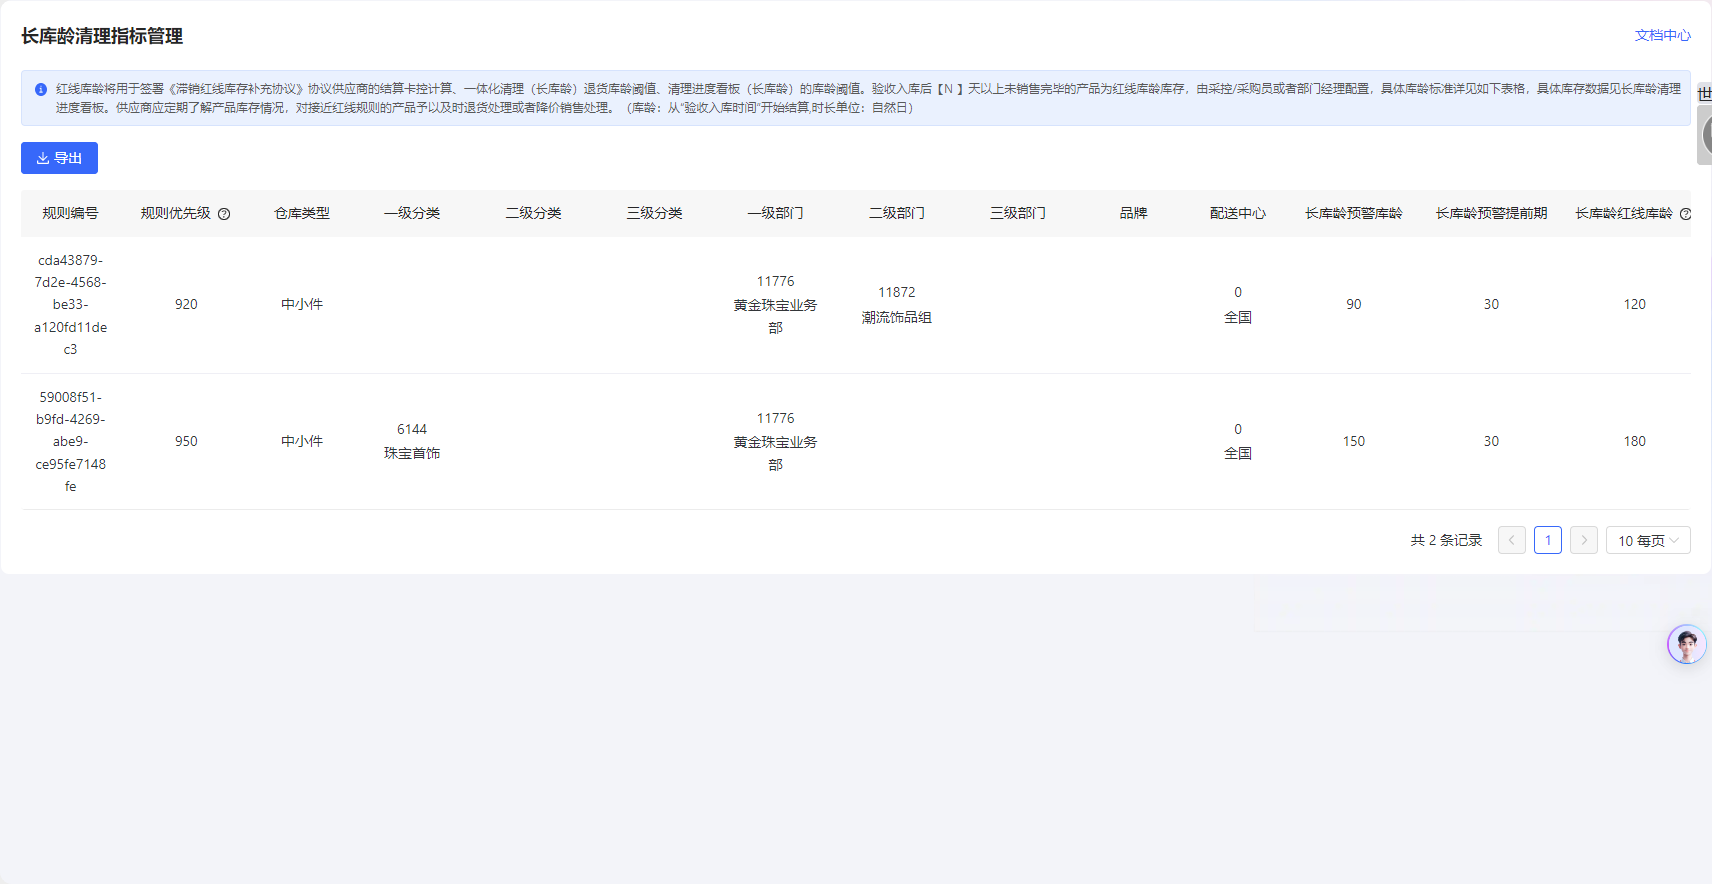The image size is (1712, 884).
Task: Click the help icon beside 规则优先级
Action: pos(224,214)
